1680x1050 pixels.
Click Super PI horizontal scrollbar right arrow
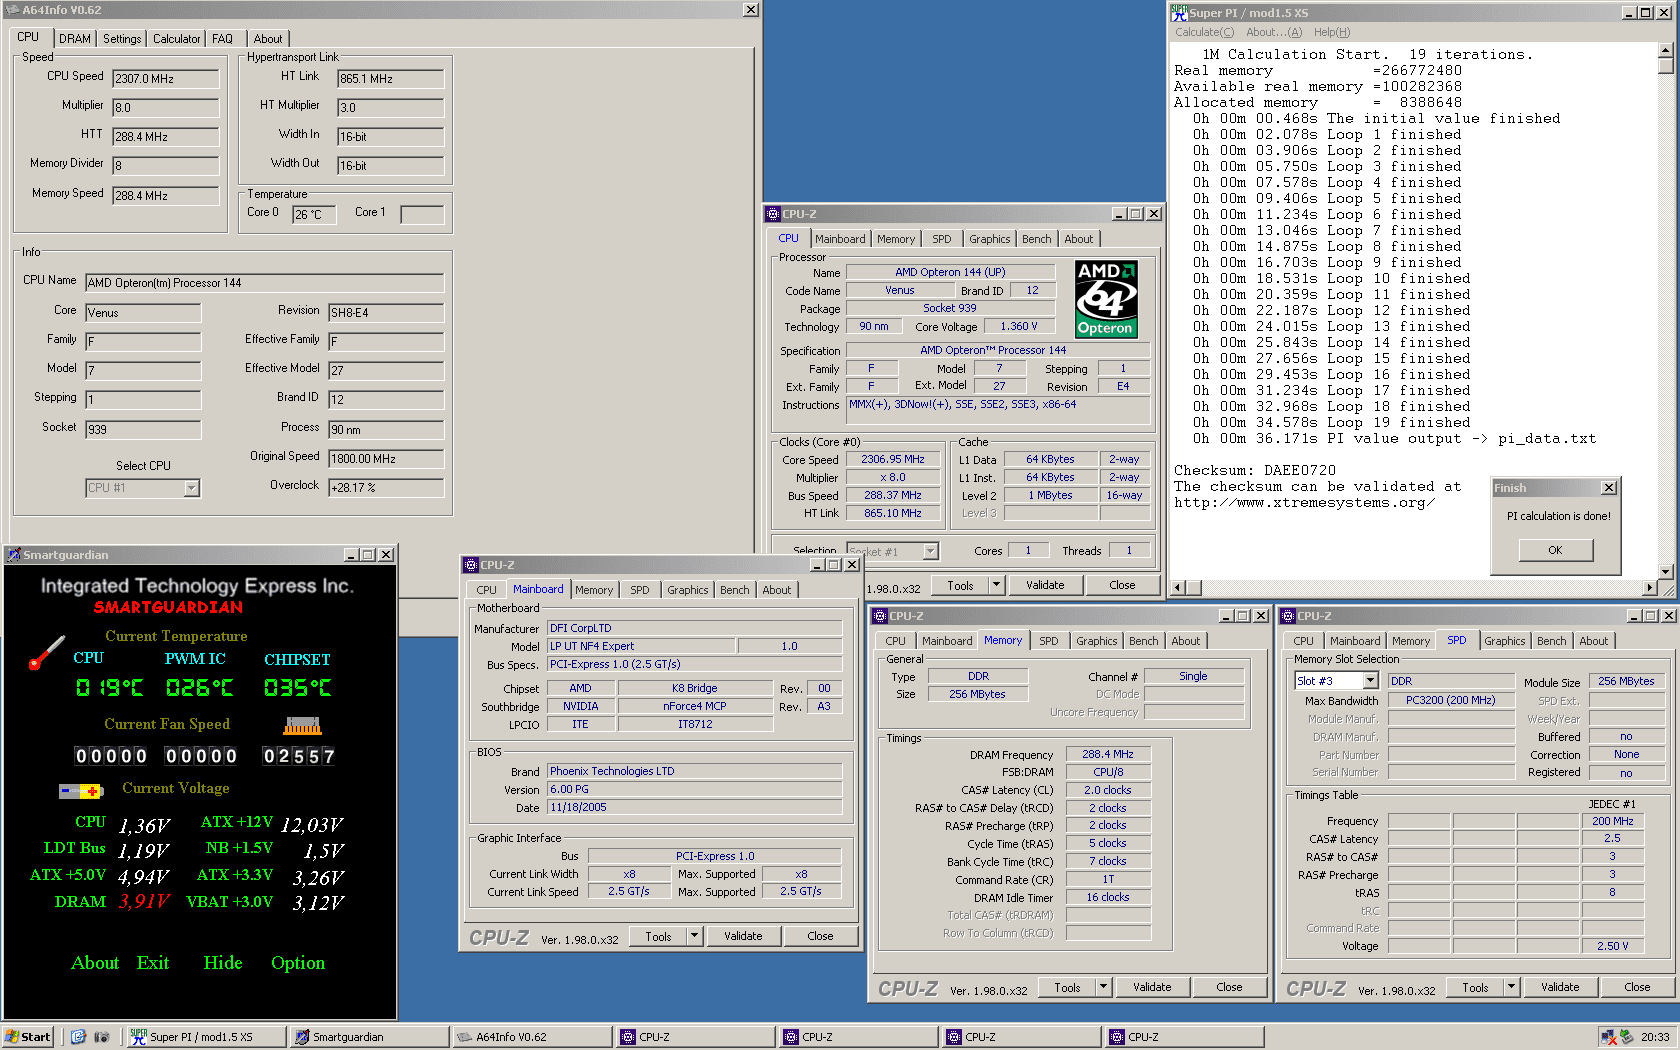[1649, 587]
